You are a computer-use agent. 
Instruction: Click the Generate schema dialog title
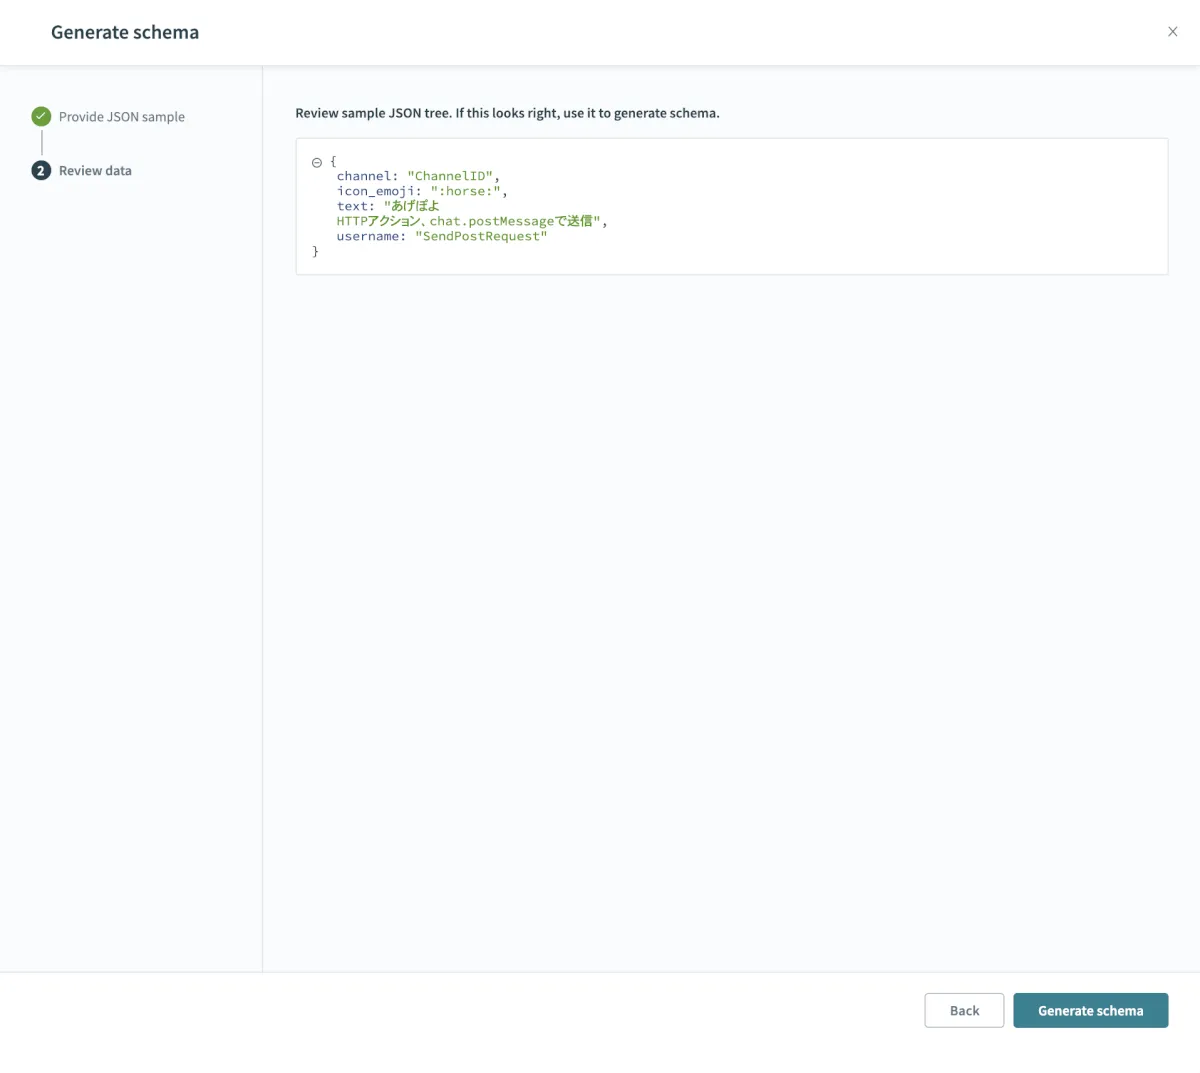125,32
